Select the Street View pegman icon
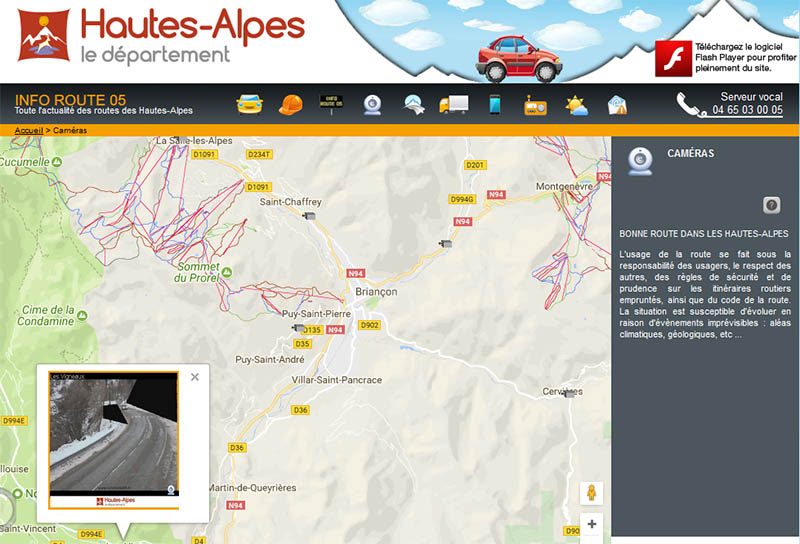The height and width of the screenshot is (544, 800). (591, 493)
